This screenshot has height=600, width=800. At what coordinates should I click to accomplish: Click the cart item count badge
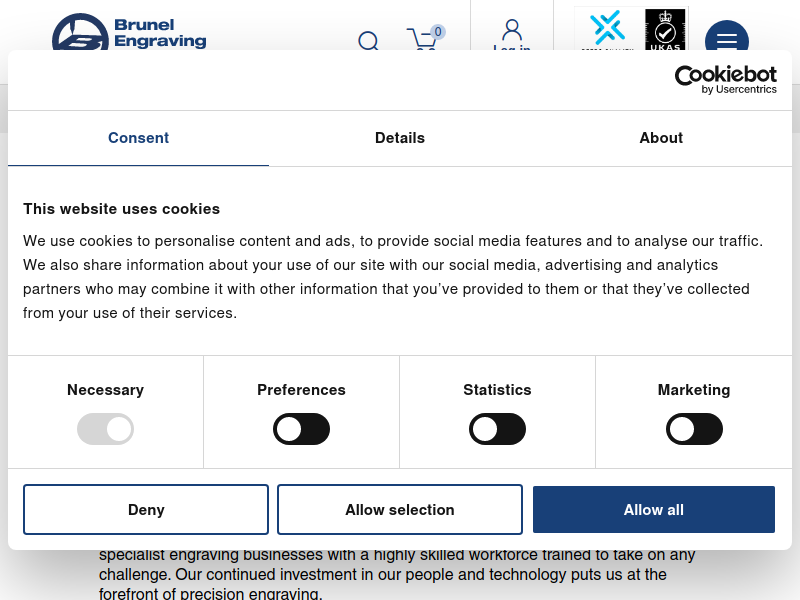tap(438, 32)
